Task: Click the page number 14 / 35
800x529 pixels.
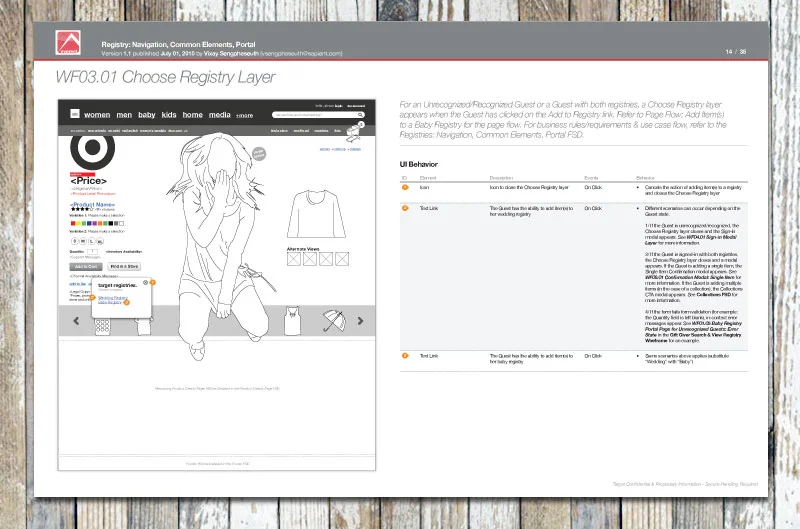Action: (736, 52)
